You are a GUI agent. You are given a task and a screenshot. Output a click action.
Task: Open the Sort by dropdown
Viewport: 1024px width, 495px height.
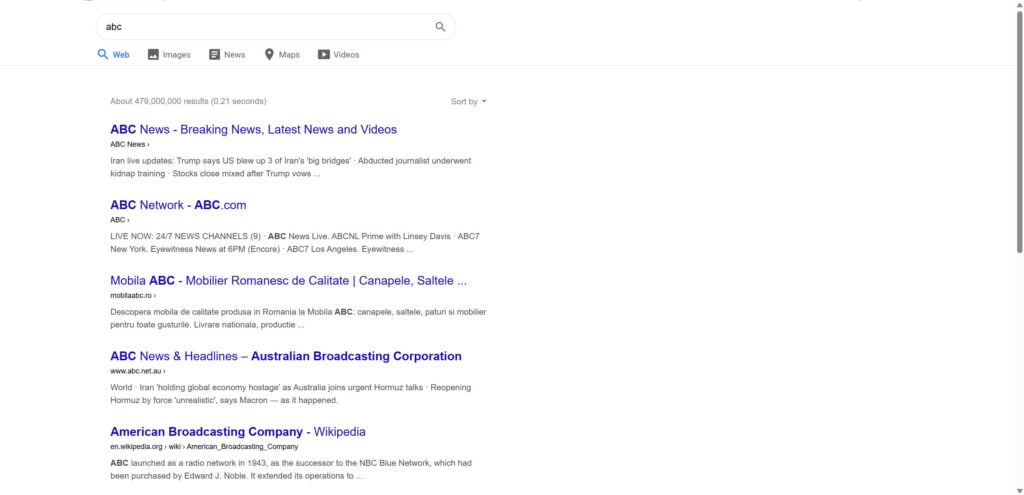pyautogui.click(x=468, y=101)
